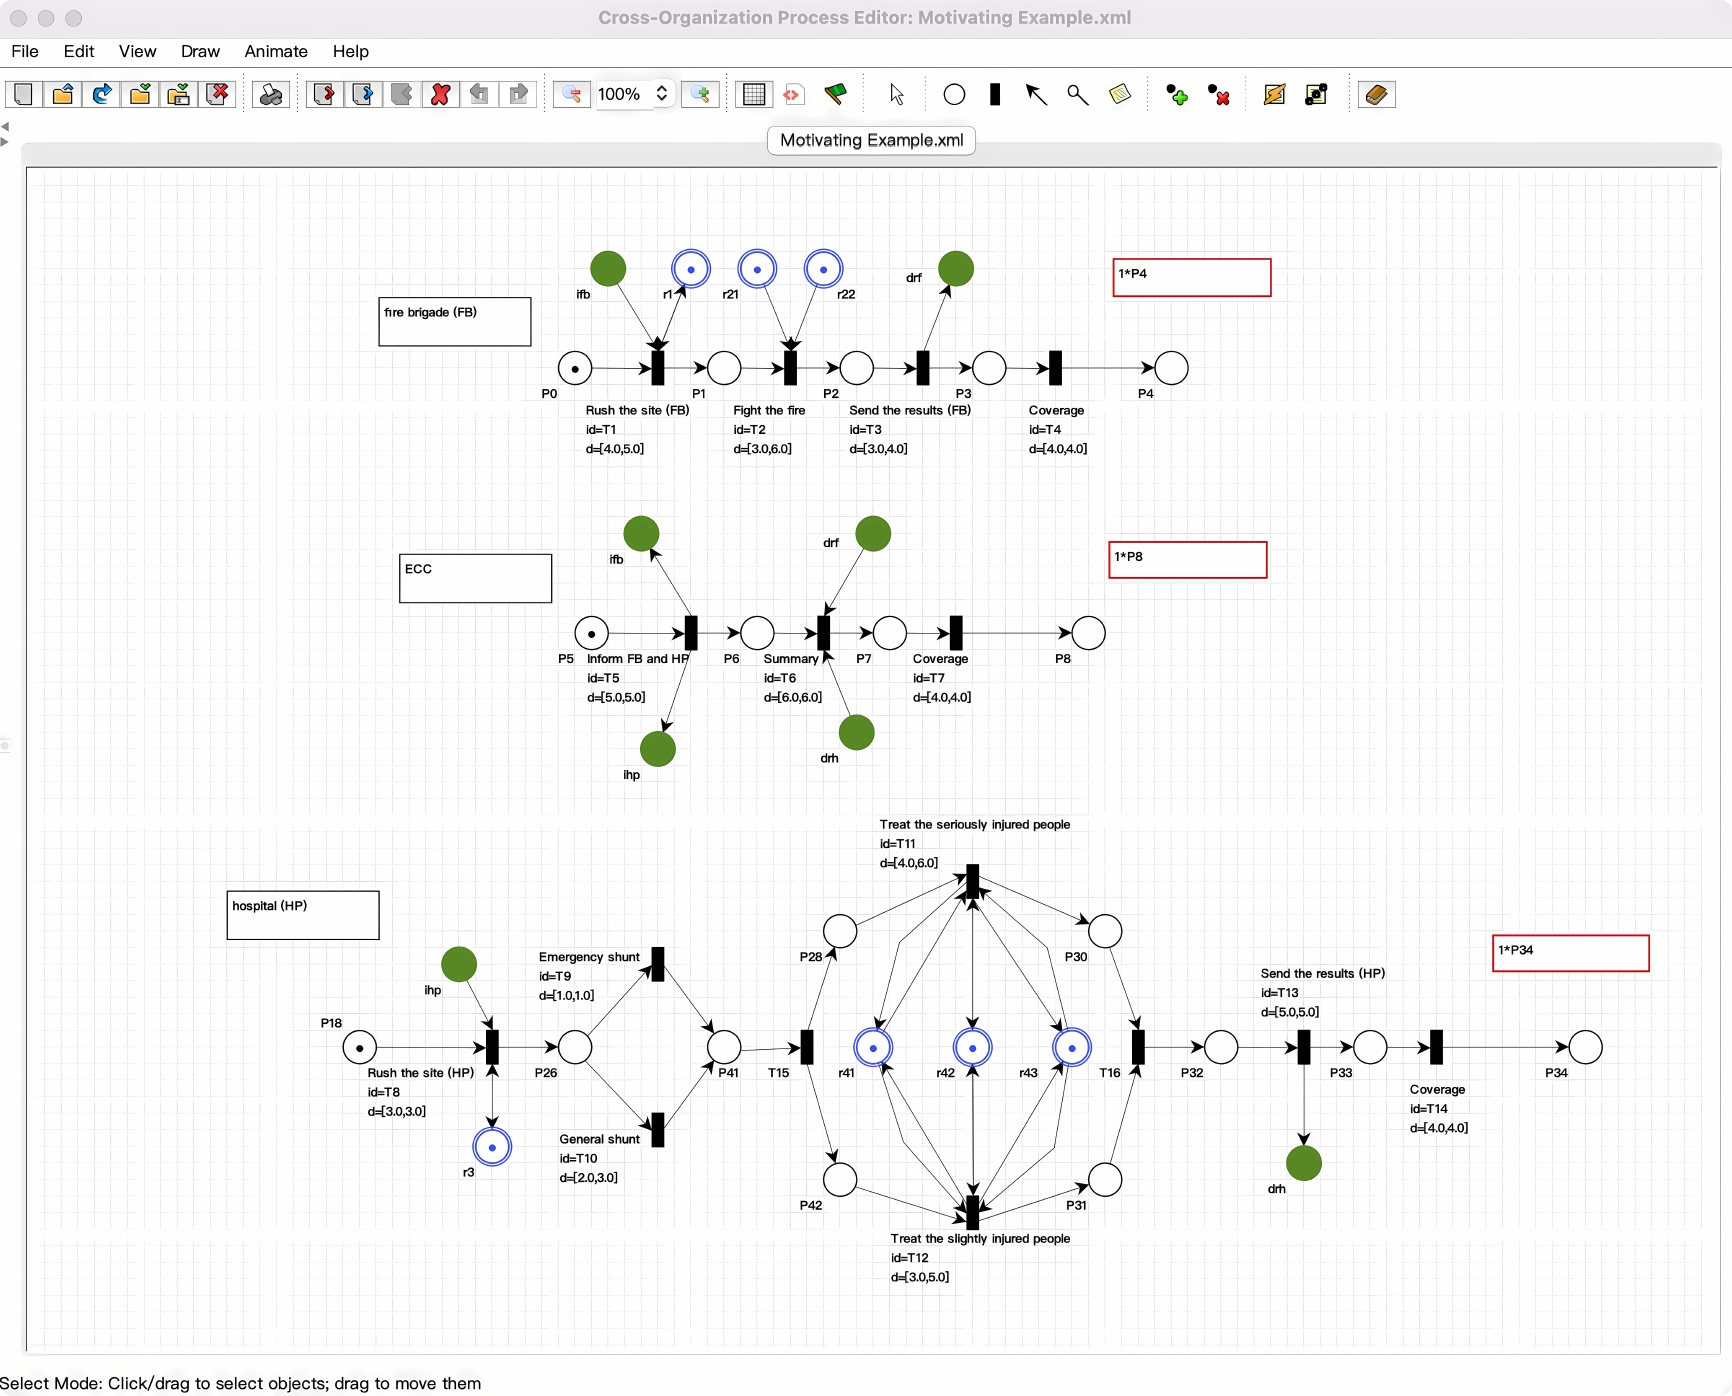
Task: Select the 1*P8 red annotation box
Action: point(1188,560)
